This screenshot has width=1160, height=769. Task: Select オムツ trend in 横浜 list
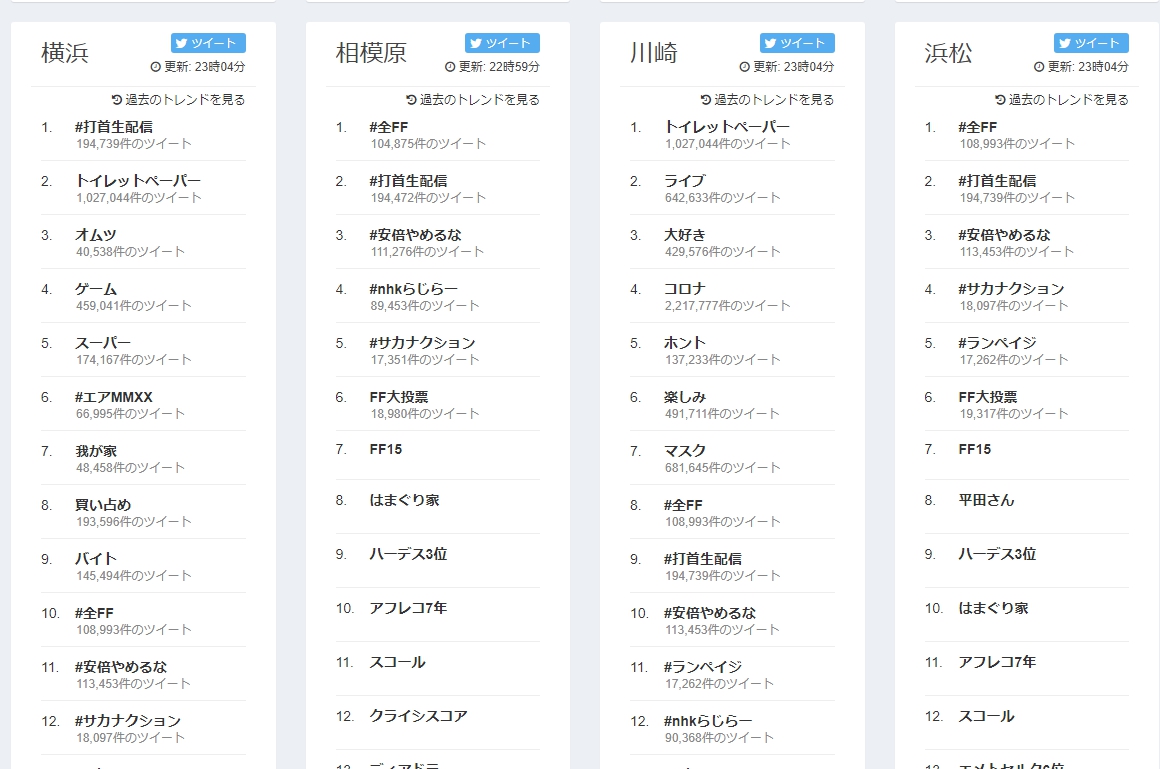[95, 235]
